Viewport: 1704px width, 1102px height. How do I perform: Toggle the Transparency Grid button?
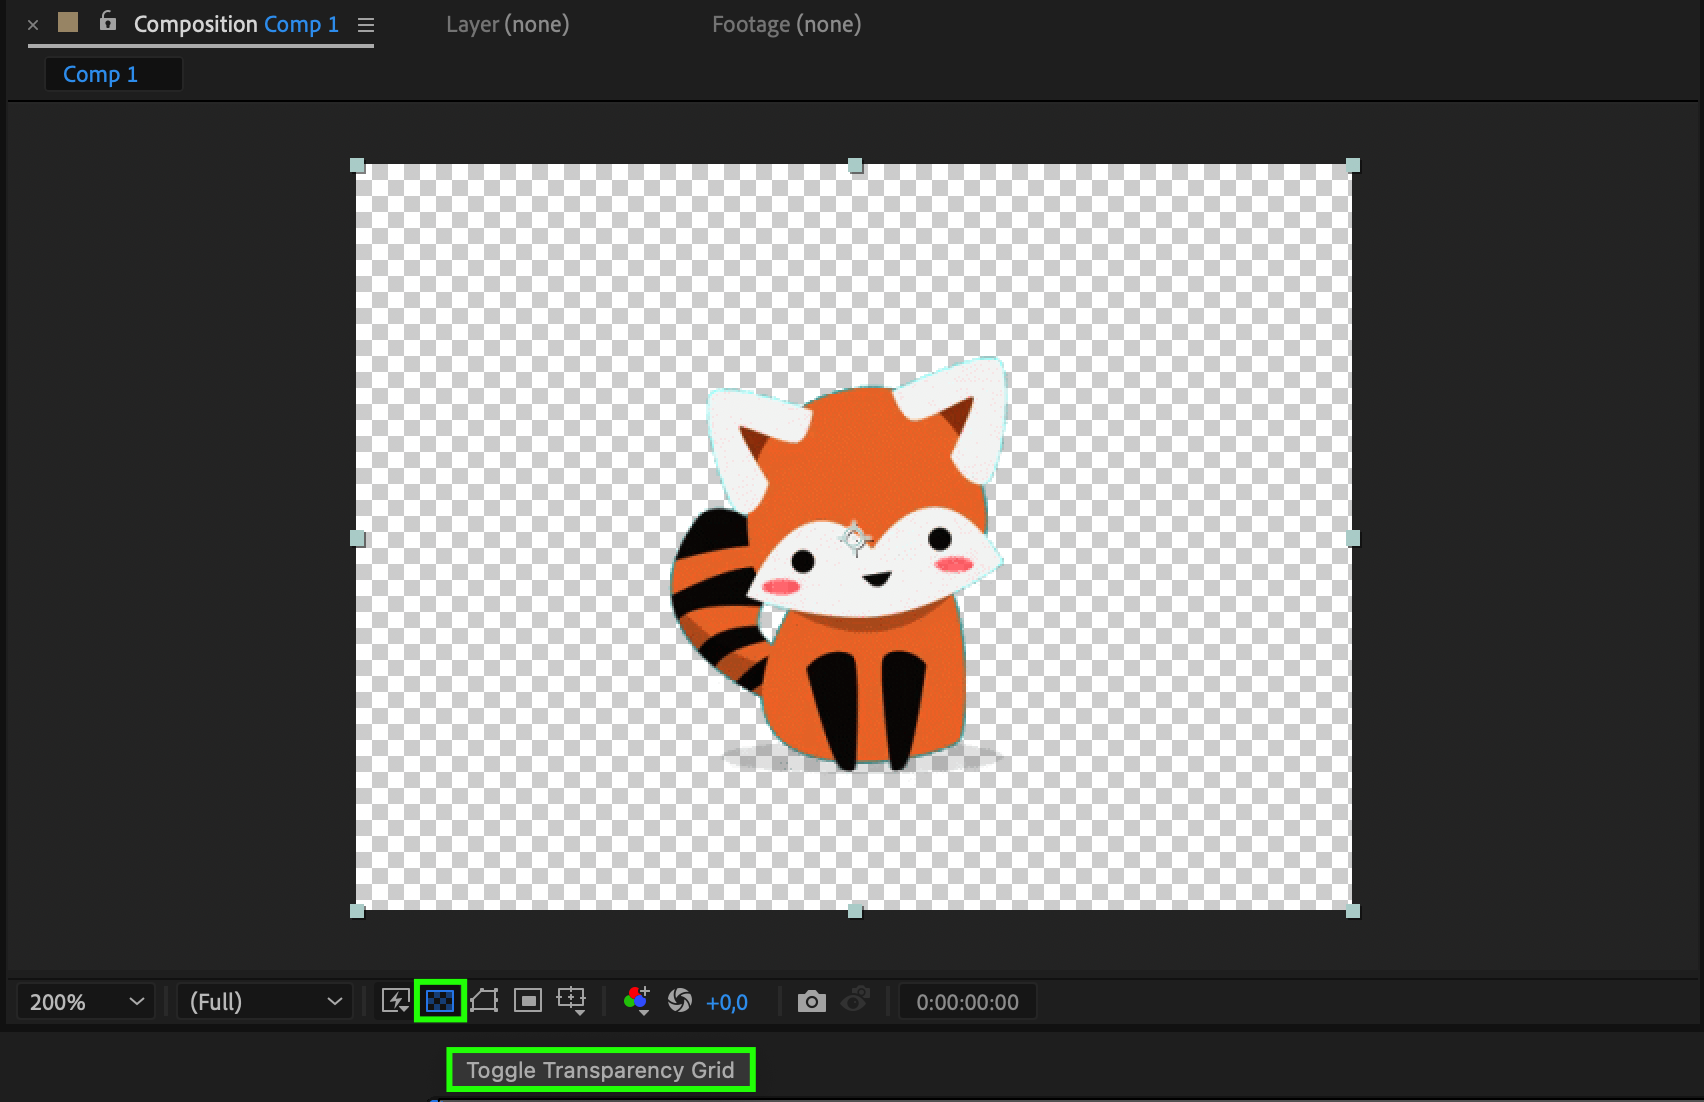point(440,1001)
